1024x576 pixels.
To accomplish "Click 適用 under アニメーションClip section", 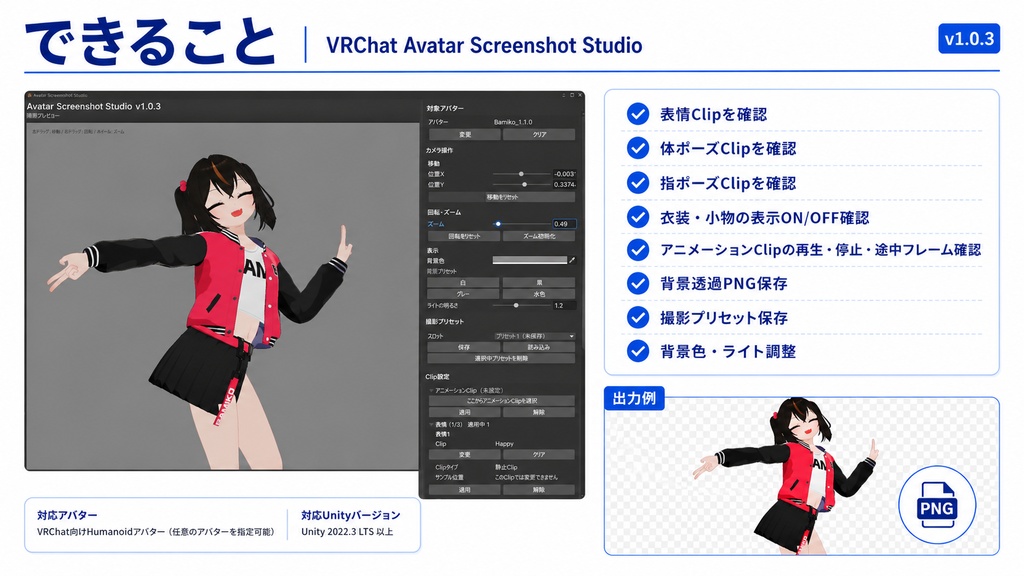I will (464, 412).
